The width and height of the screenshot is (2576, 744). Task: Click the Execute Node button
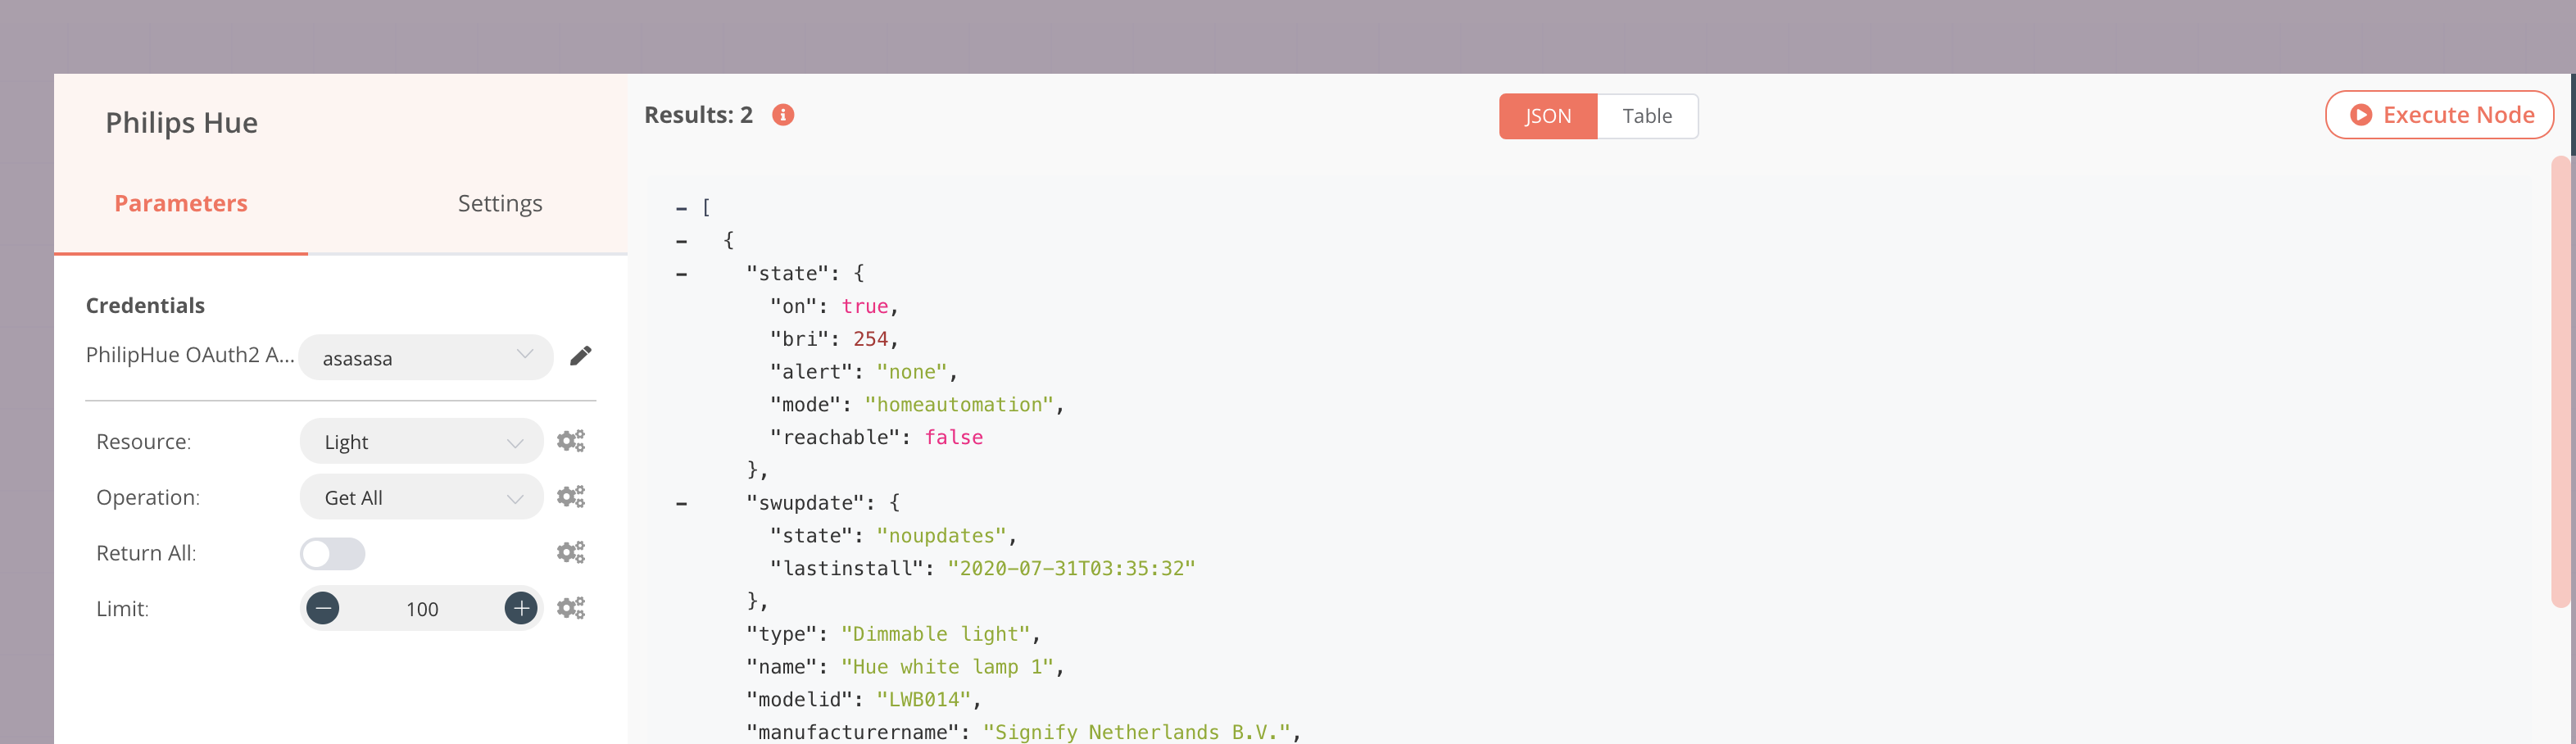(2439, 115)
